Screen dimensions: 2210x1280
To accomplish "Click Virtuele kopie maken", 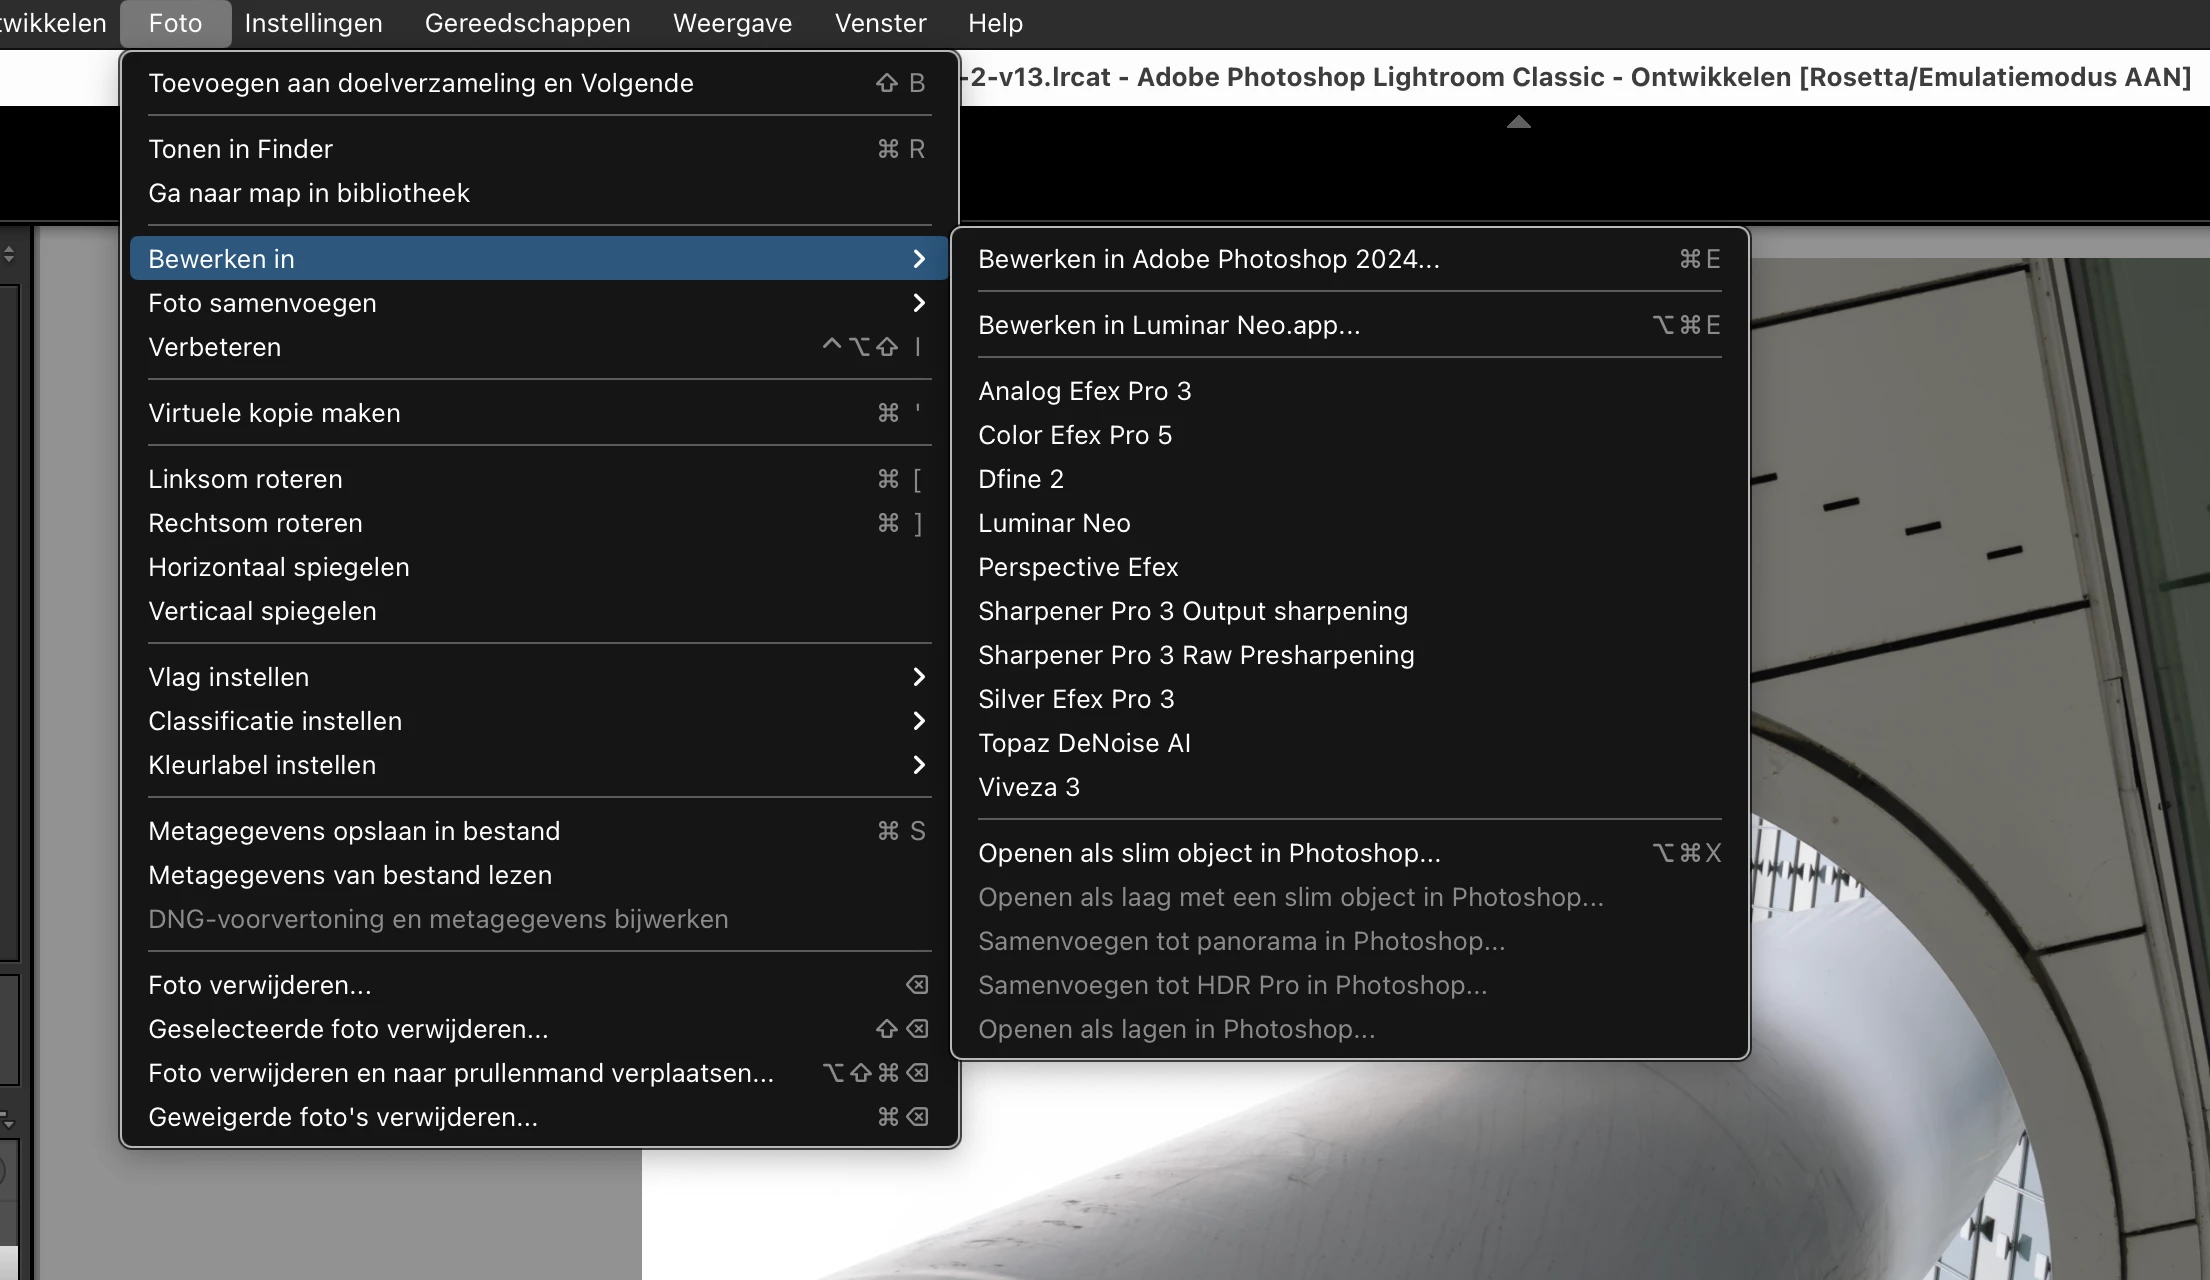I will point(274,413).
